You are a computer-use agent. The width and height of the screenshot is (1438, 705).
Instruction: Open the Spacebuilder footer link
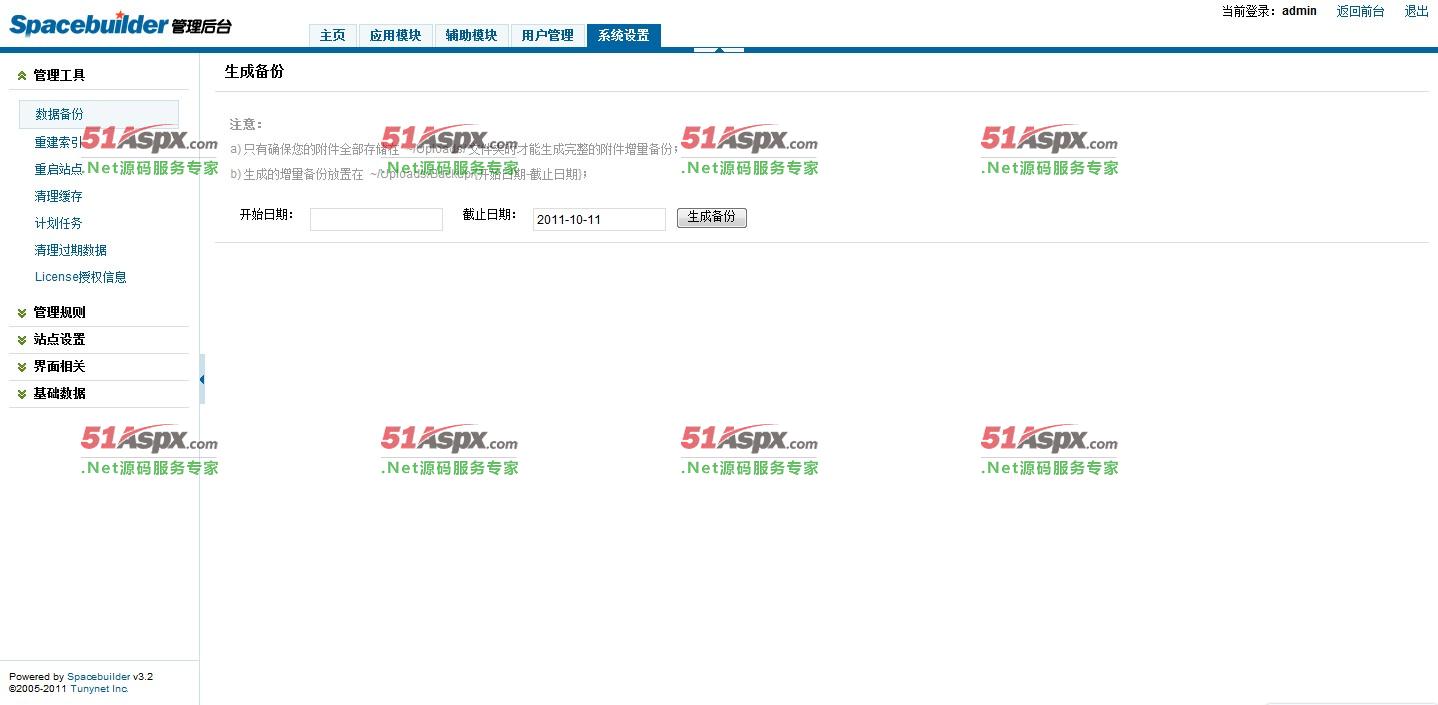[99, 677]
